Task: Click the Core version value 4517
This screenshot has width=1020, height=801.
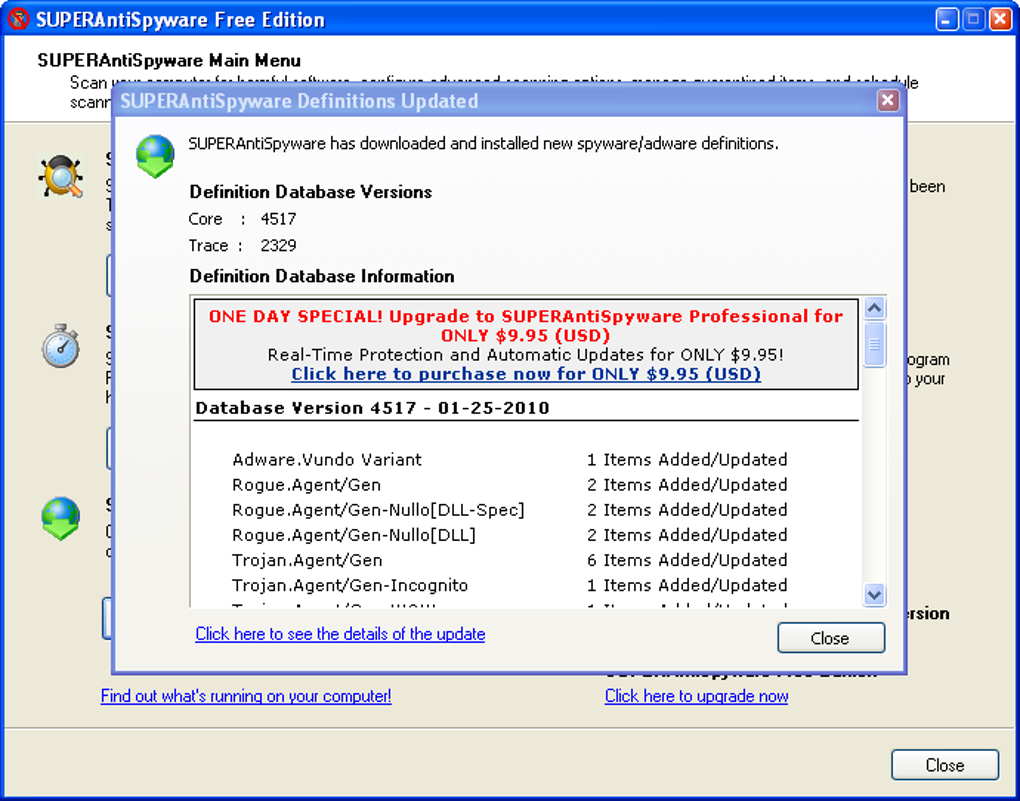Action: click(278, 219)
